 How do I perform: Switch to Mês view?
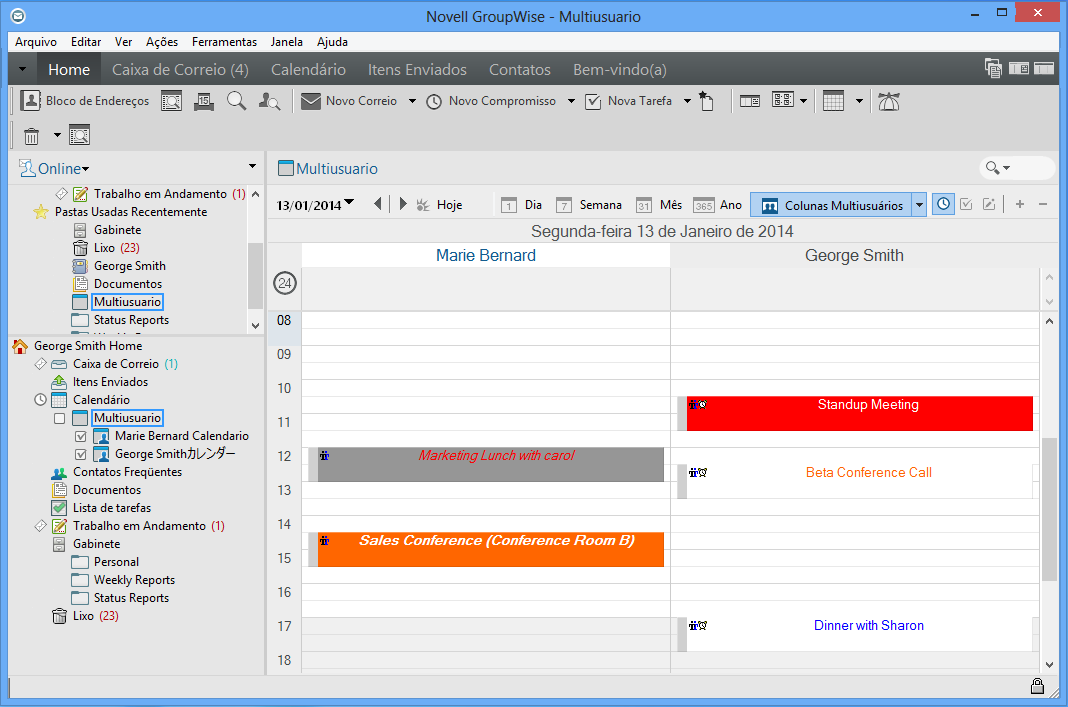coord(659,205)
